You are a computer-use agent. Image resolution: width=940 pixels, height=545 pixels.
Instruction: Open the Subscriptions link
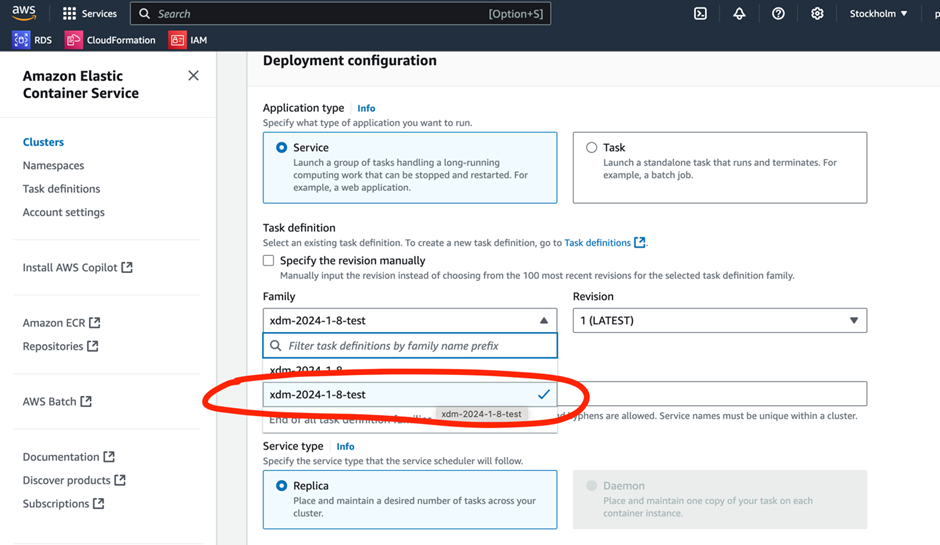click(56, 504)
